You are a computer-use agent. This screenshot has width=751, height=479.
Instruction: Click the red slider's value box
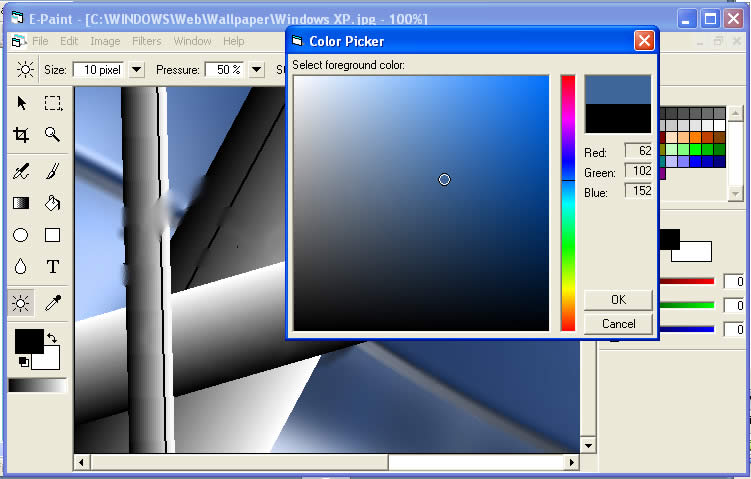pos(734,281)
